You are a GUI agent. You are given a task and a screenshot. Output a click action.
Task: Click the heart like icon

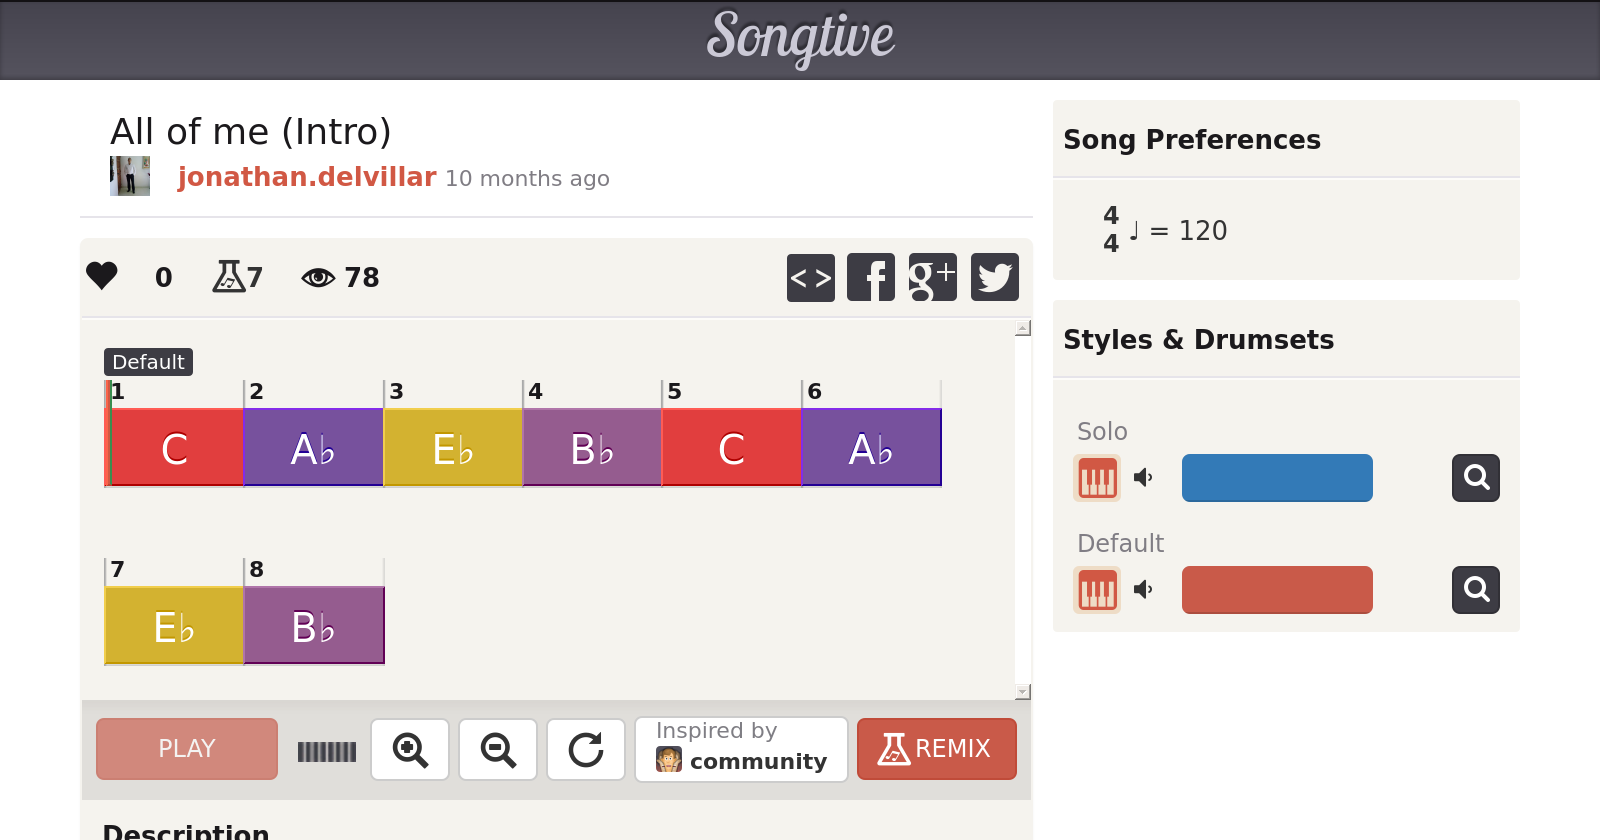(102, 276)
